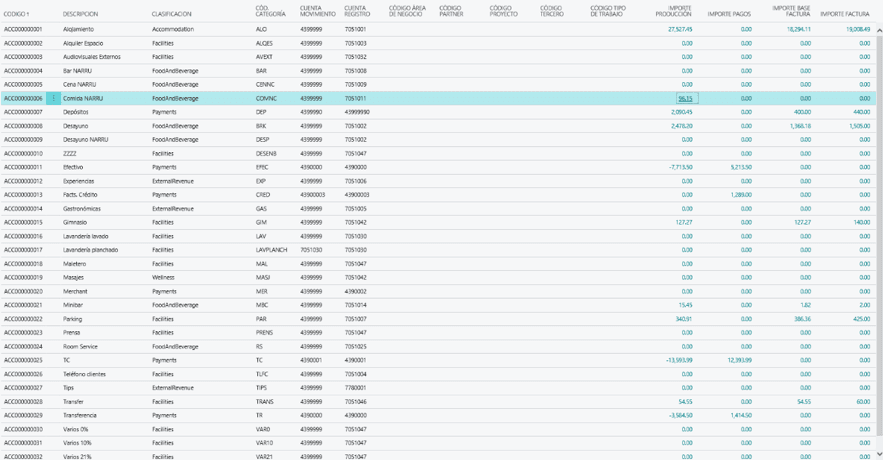Click the vertical scrollbar on right edge
Image resolution: width=883 pixels, height=460 pixels.
878,200
